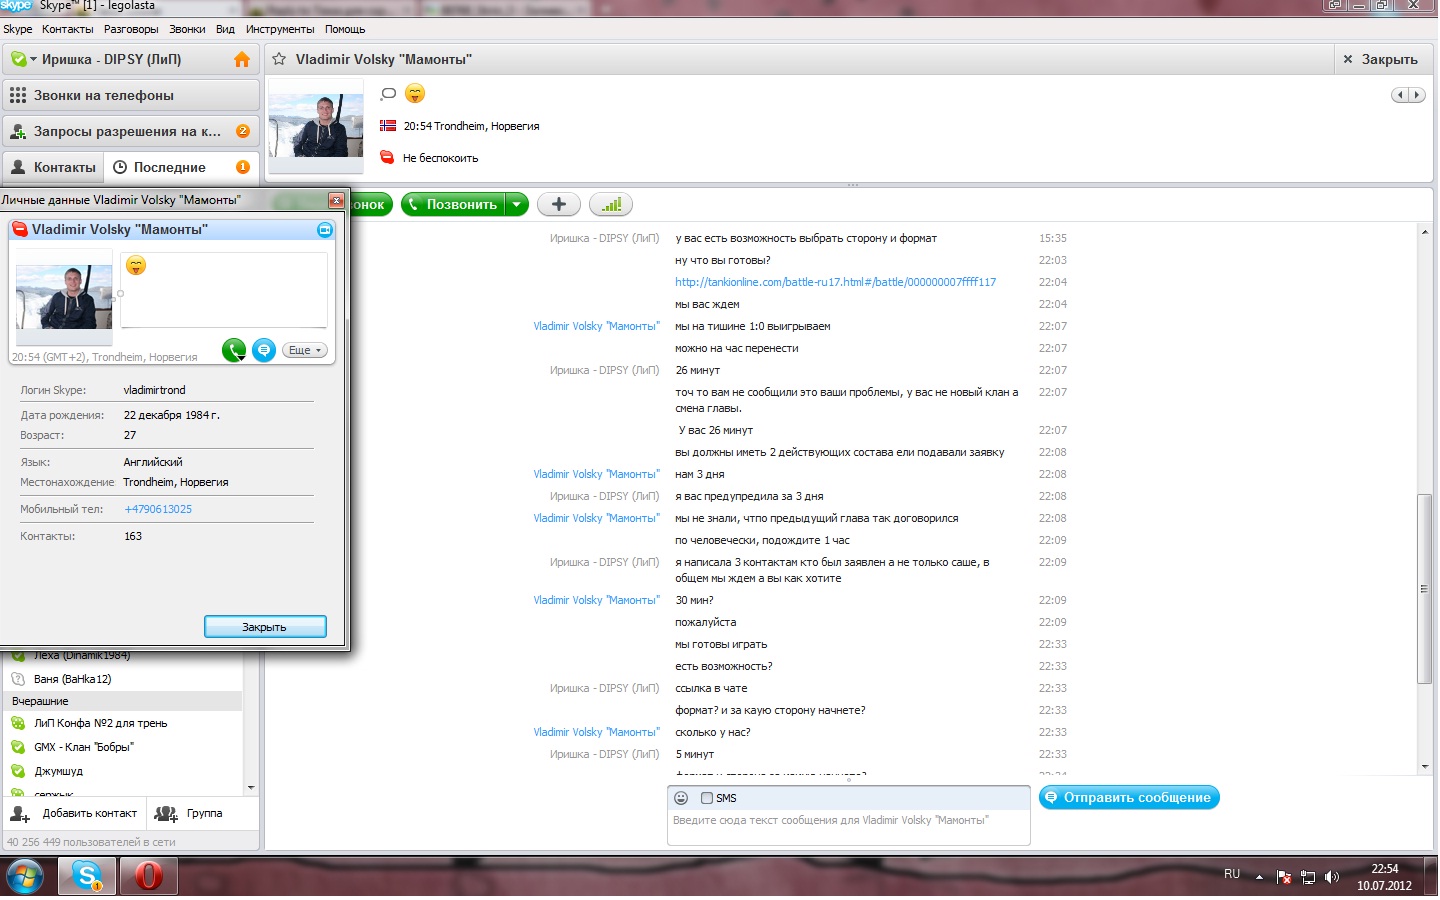1440x900 pixels.
Task: Click Vladimir's photo in profile window
Action: (64, 297)
